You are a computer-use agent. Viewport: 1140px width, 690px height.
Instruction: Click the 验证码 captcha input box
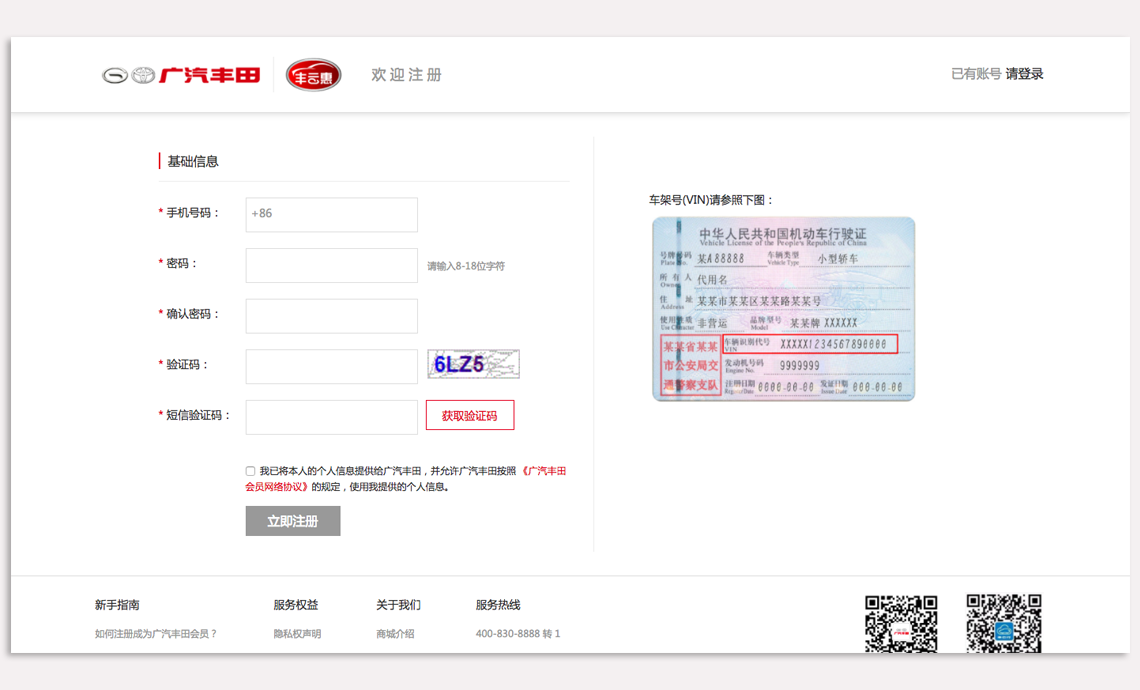(x=331, y=366)
